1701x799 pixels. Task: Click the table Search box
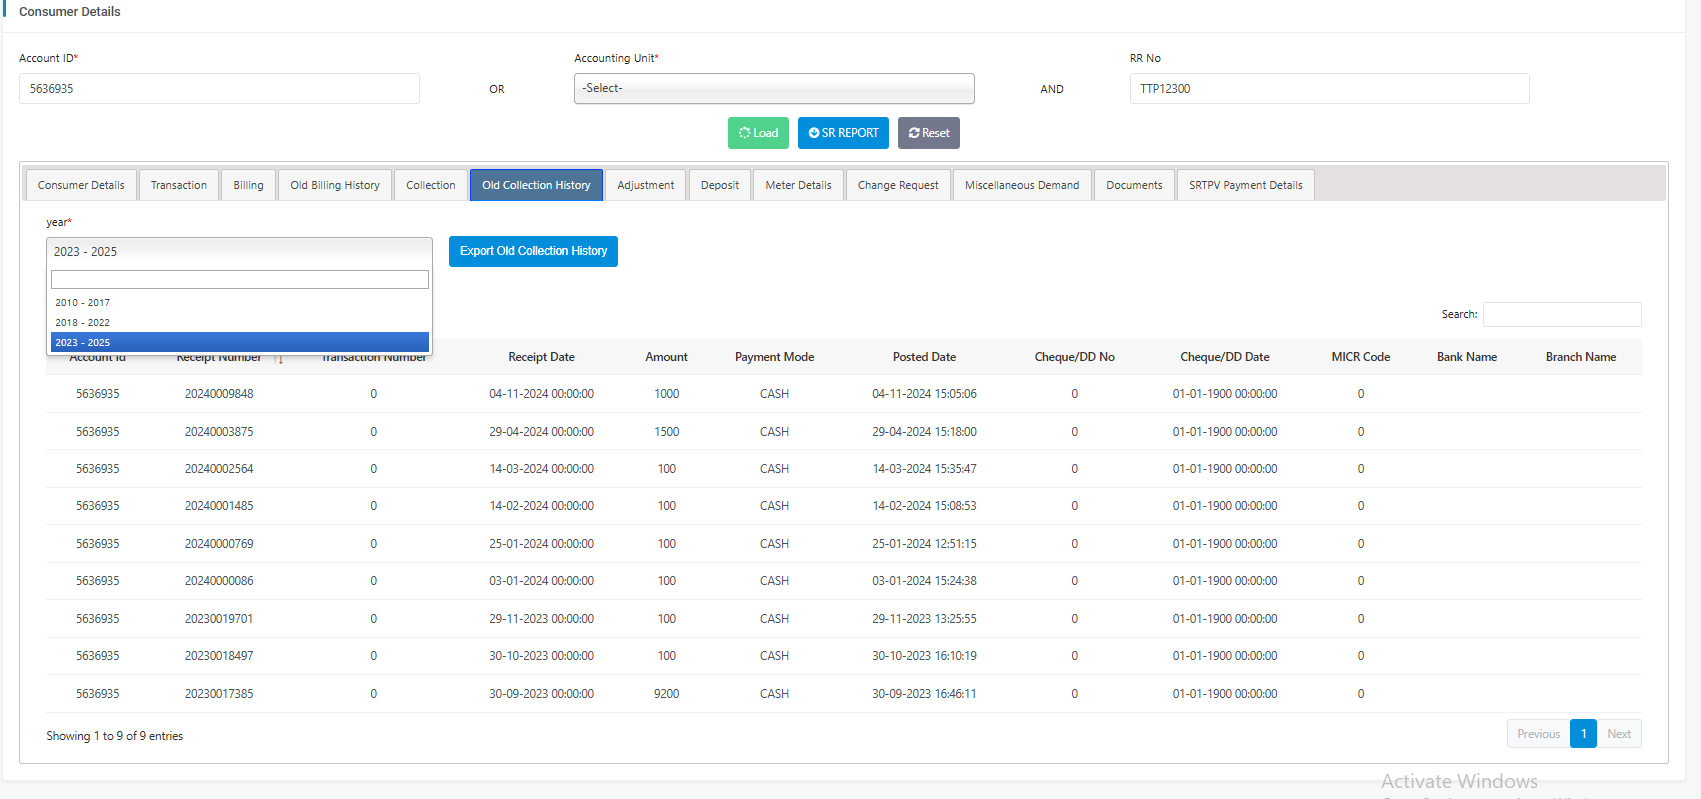(1561, 314)
